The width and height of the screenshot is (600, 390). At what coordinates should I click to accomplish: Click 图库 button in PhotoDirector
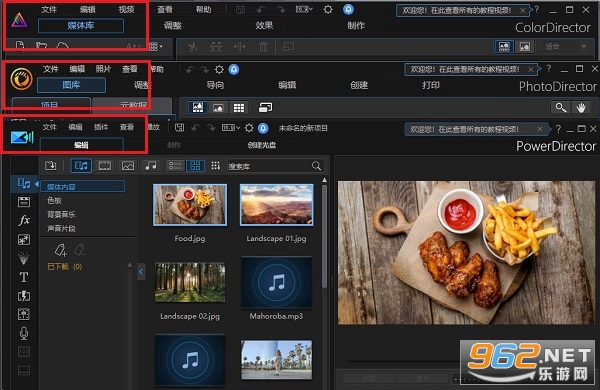(71, 85)
